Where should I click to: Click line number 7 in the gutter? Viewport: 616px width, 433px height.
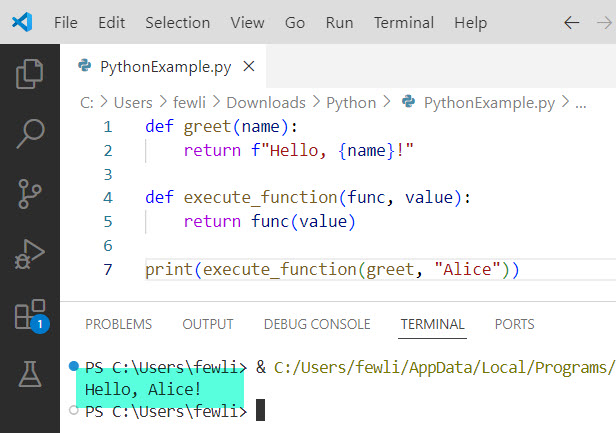108,270
